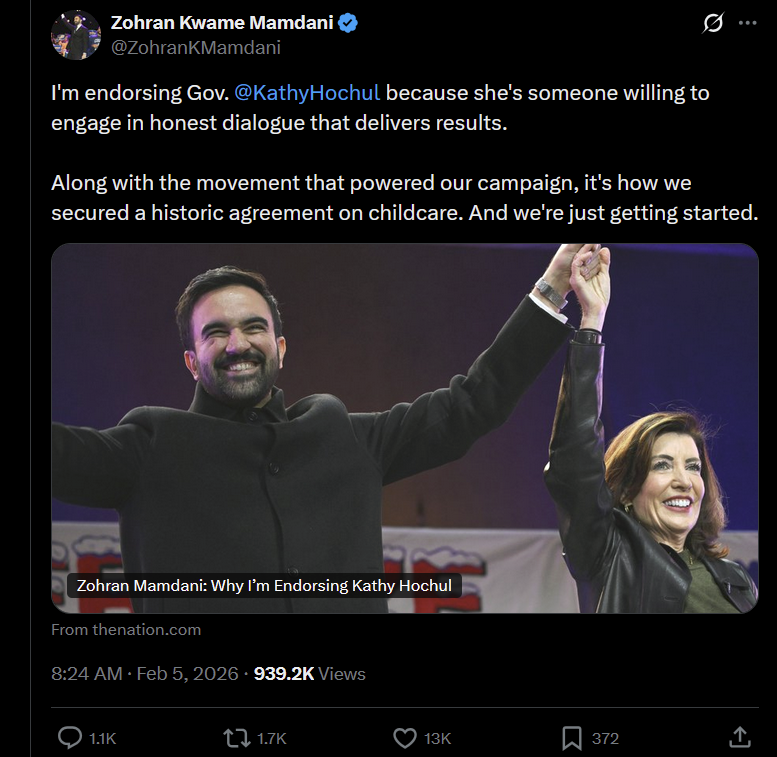The height and width of the screenshot is (757, 777).
Task: Click the 13K likes count
Action: (437, 739)
